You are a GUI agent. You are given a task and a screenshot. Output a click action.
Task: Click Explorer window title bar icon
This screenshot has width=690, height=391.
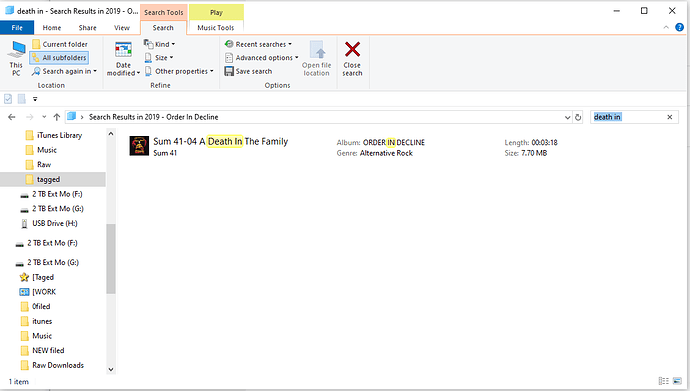tap(9, 11)
